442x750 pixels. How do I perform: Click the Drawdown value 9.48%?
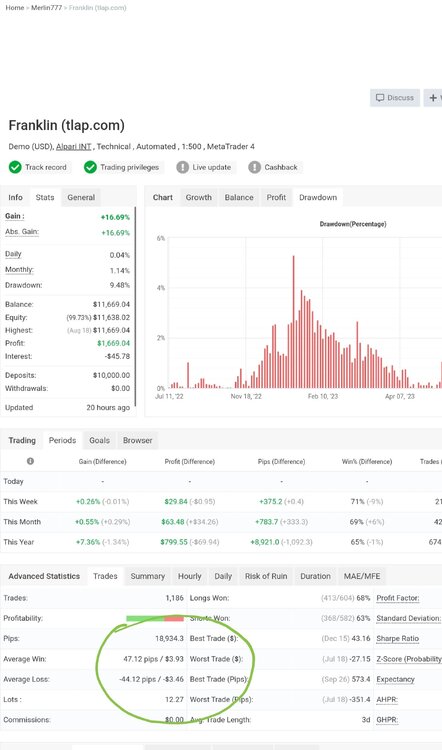pos(120,285)
